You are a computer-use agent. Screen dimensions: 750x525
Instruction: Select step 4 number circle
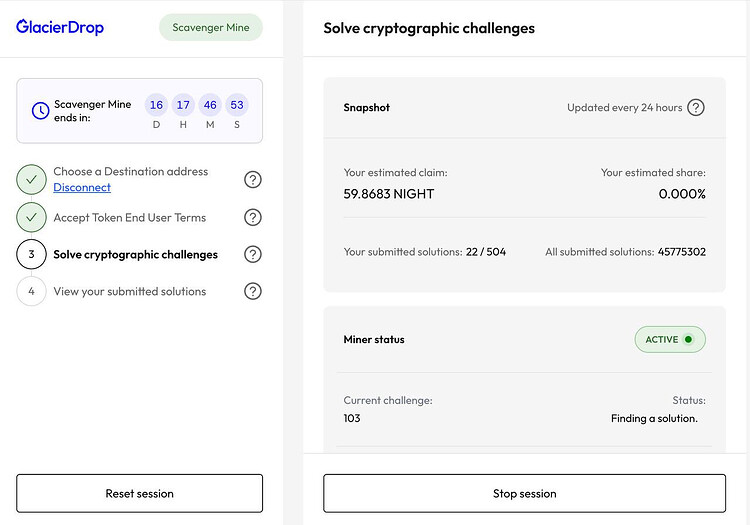click(31, 291)
